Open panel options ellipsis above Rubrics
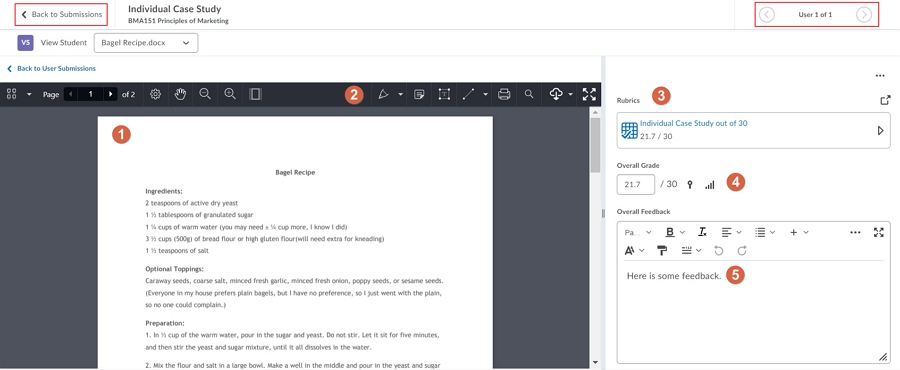 click(880, 76)
